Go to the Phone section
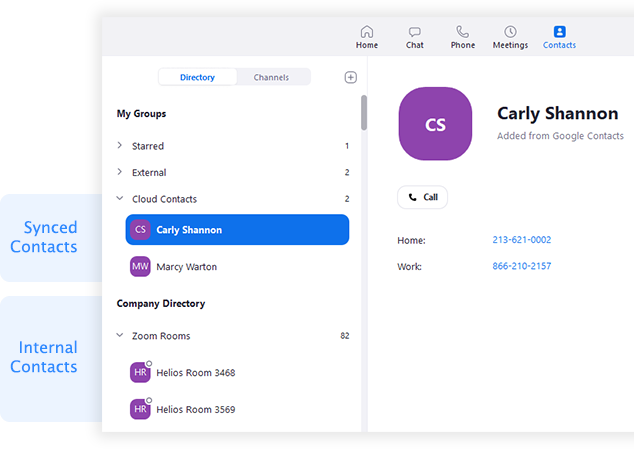634x449 pixels. tap(462, 32)
